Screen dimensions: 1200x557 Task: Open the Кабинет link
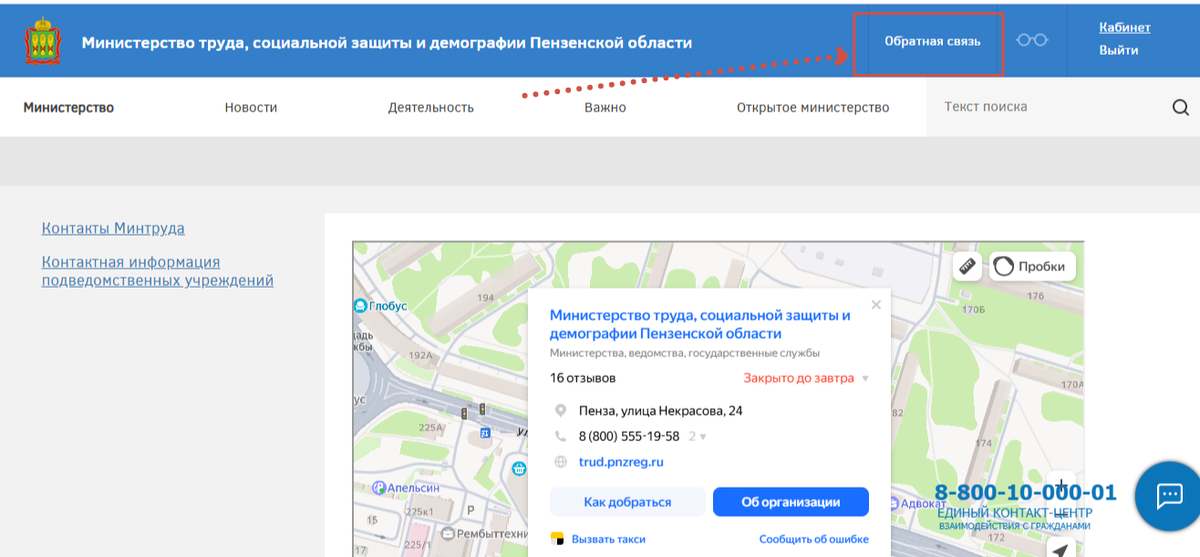tap(1125, 28)
